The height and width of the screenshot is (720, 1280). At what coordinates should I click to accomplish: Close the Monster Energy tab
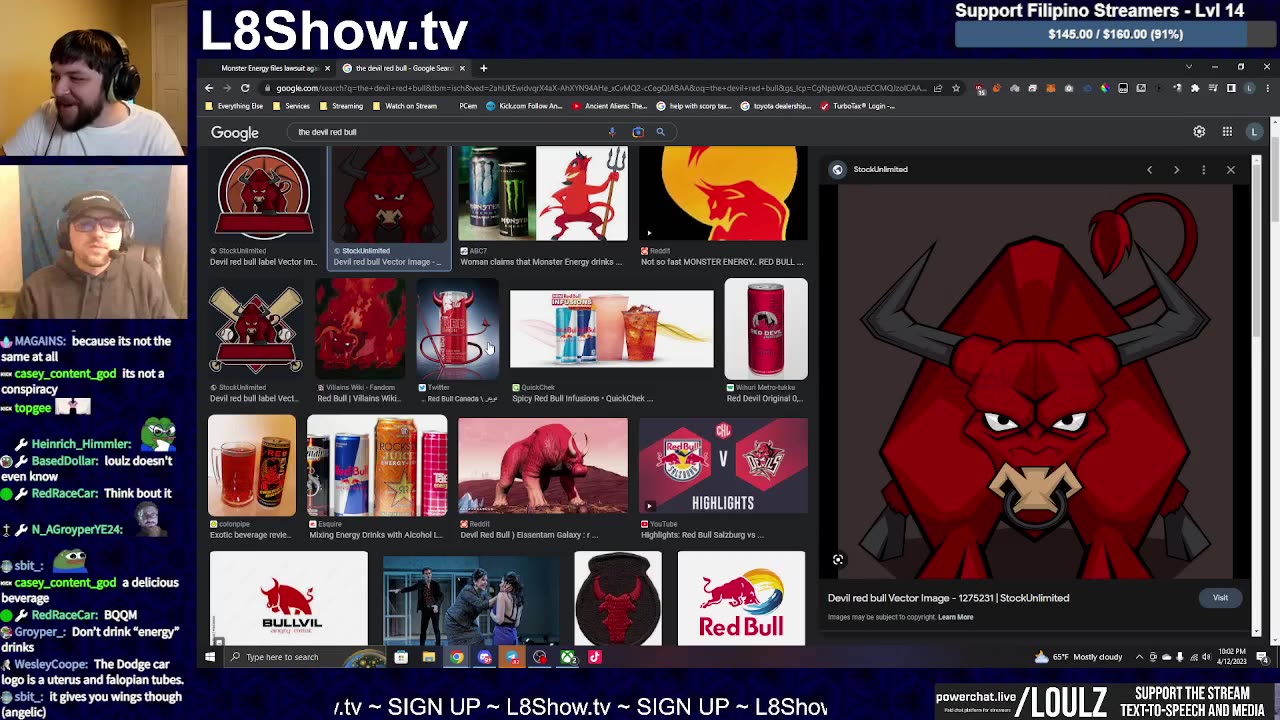327,68
